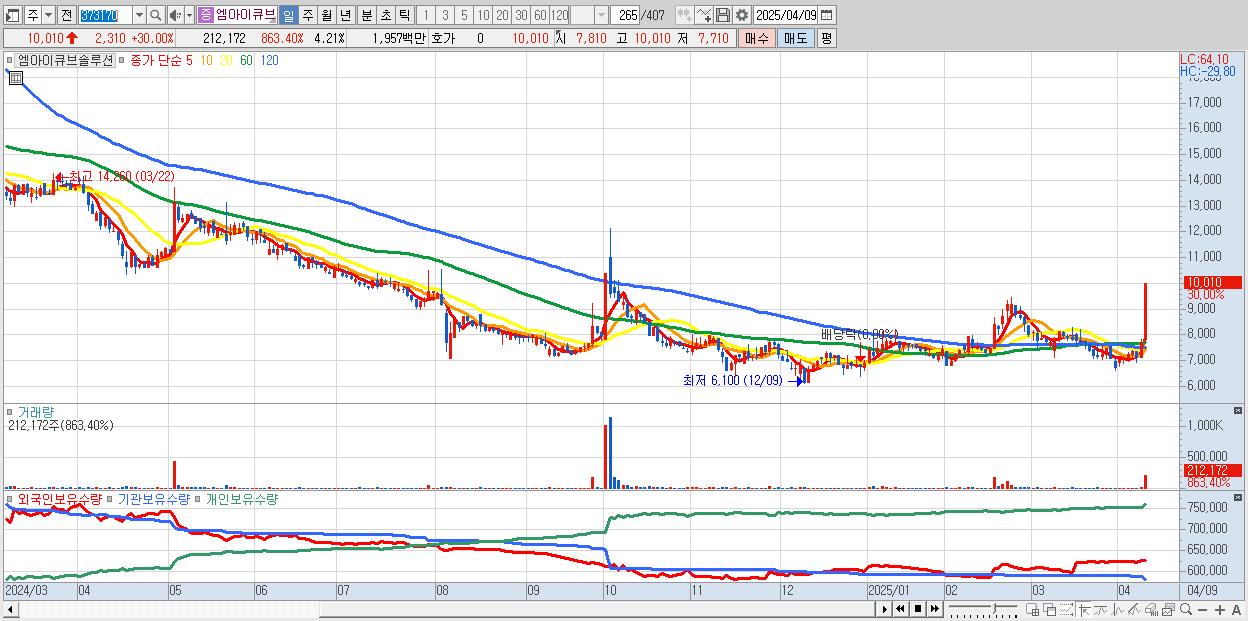Click the rewind double-arrow button
Image resolution: width=1248 pixels, height=621 pixels.
(x=900, y=609)
